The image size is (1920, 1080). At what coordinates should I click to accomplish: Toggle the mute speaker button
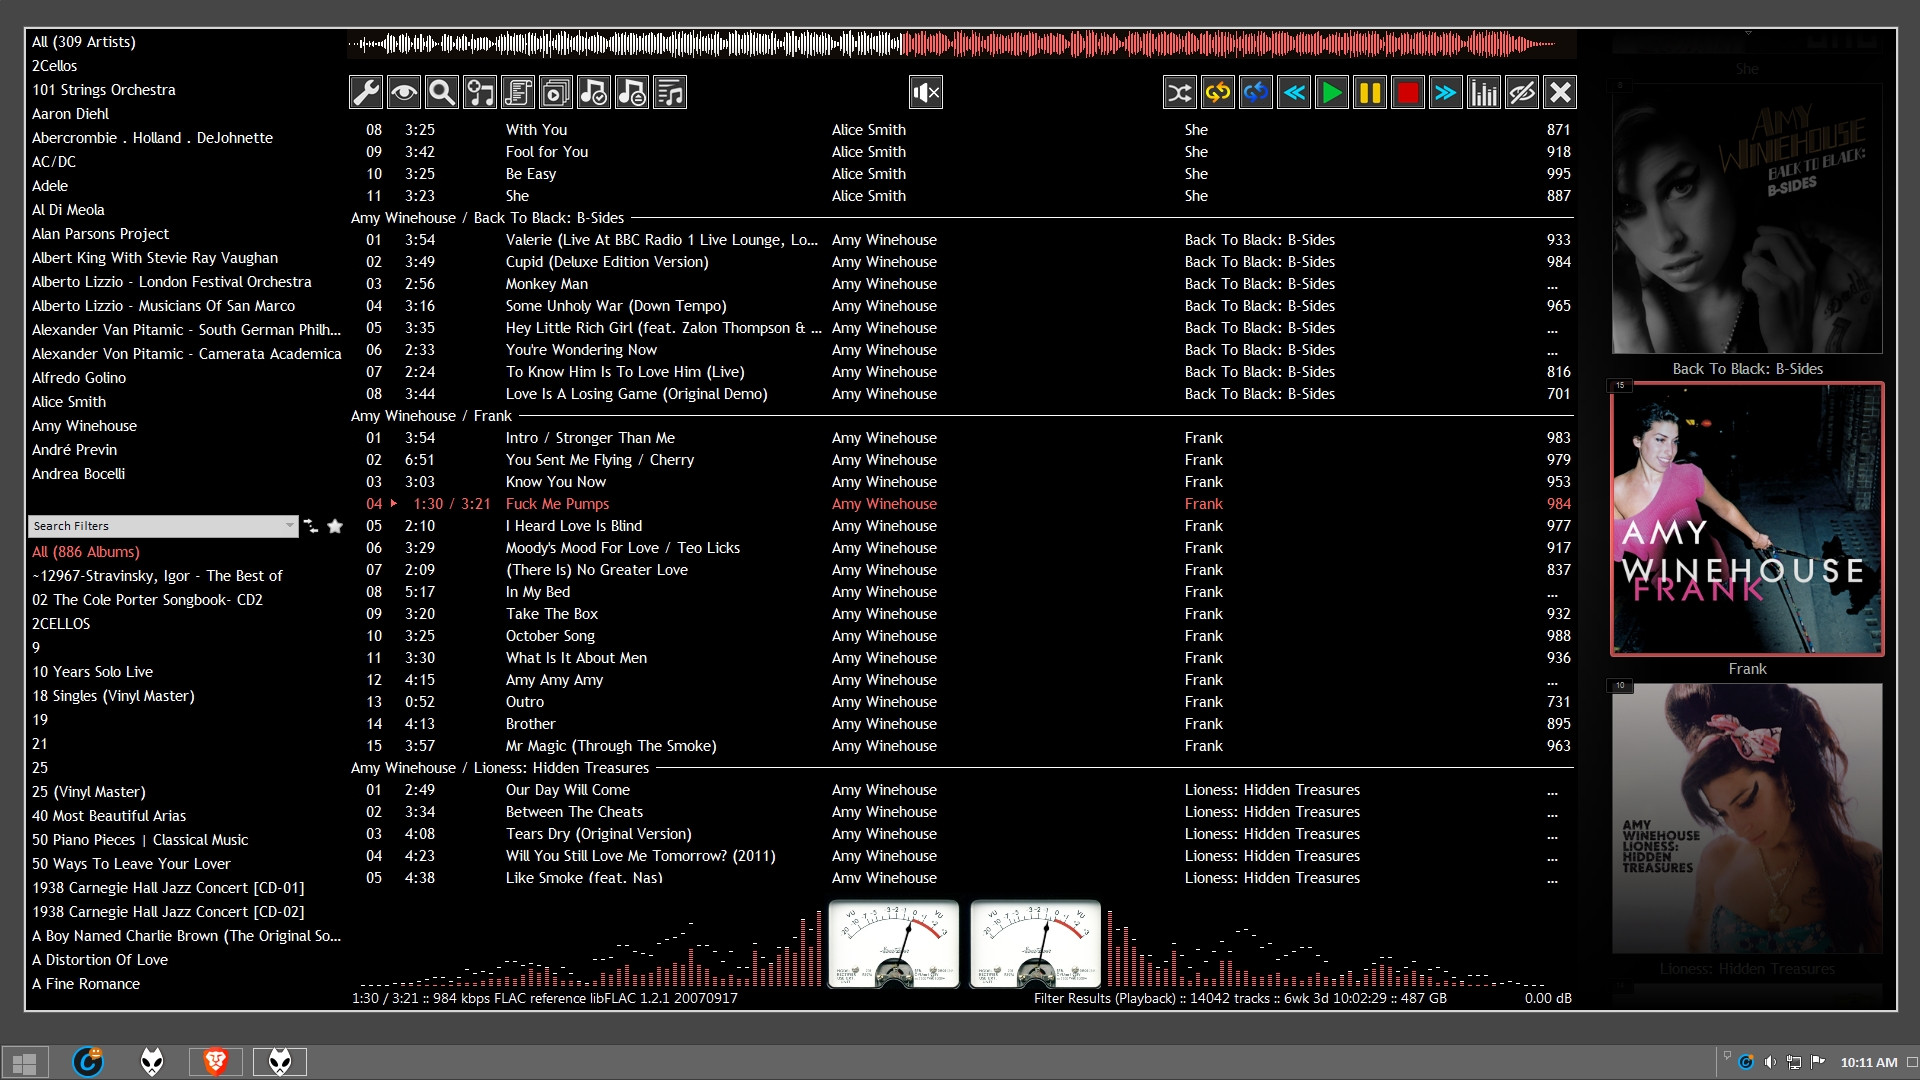coord(926,93)
